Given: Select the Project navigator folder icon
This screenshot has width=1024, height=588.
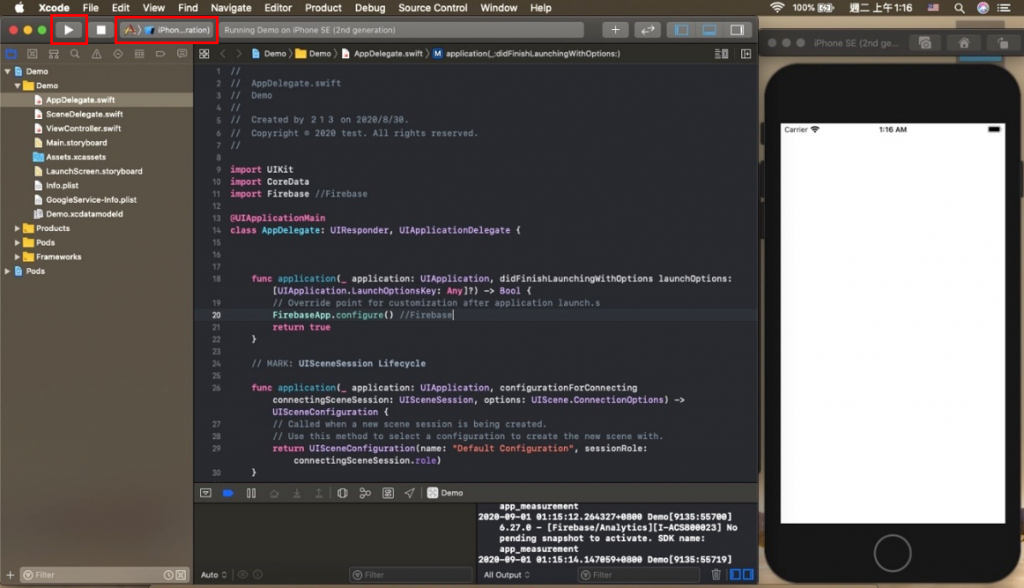Looking at the screenshot, I should click(x=11, y=54).
